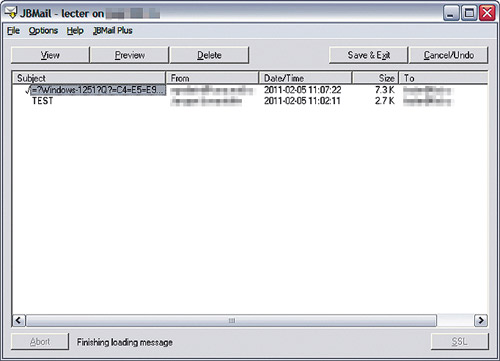Click the 7.3 K size cell
500x361 pixels.
click(x=385, y=90)
